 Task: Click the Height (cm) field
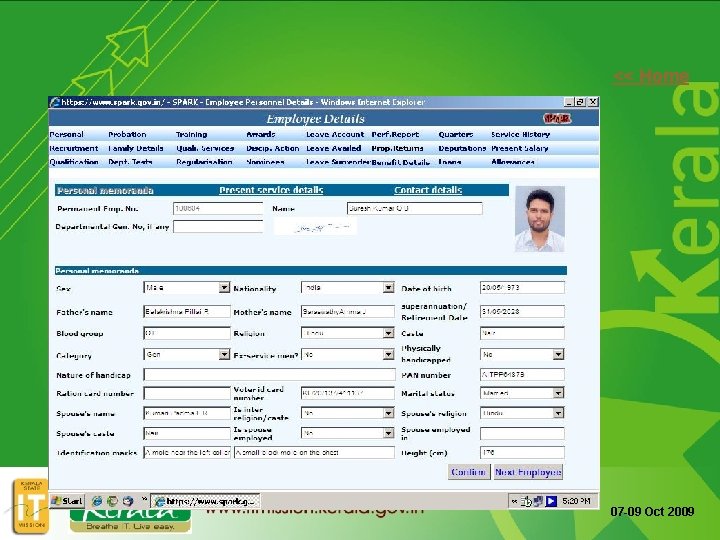pos(522,452)
